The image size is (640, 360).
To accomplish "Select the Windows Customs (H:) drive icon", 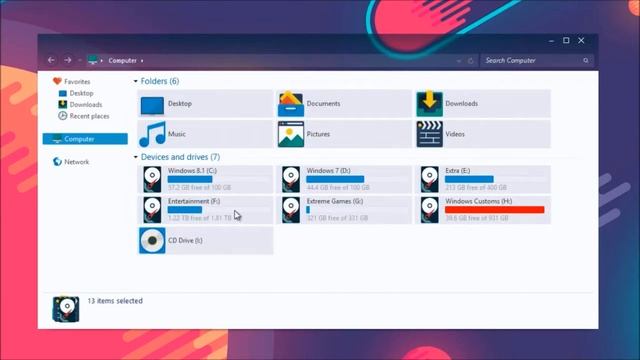I will click(x=429, y=210).
